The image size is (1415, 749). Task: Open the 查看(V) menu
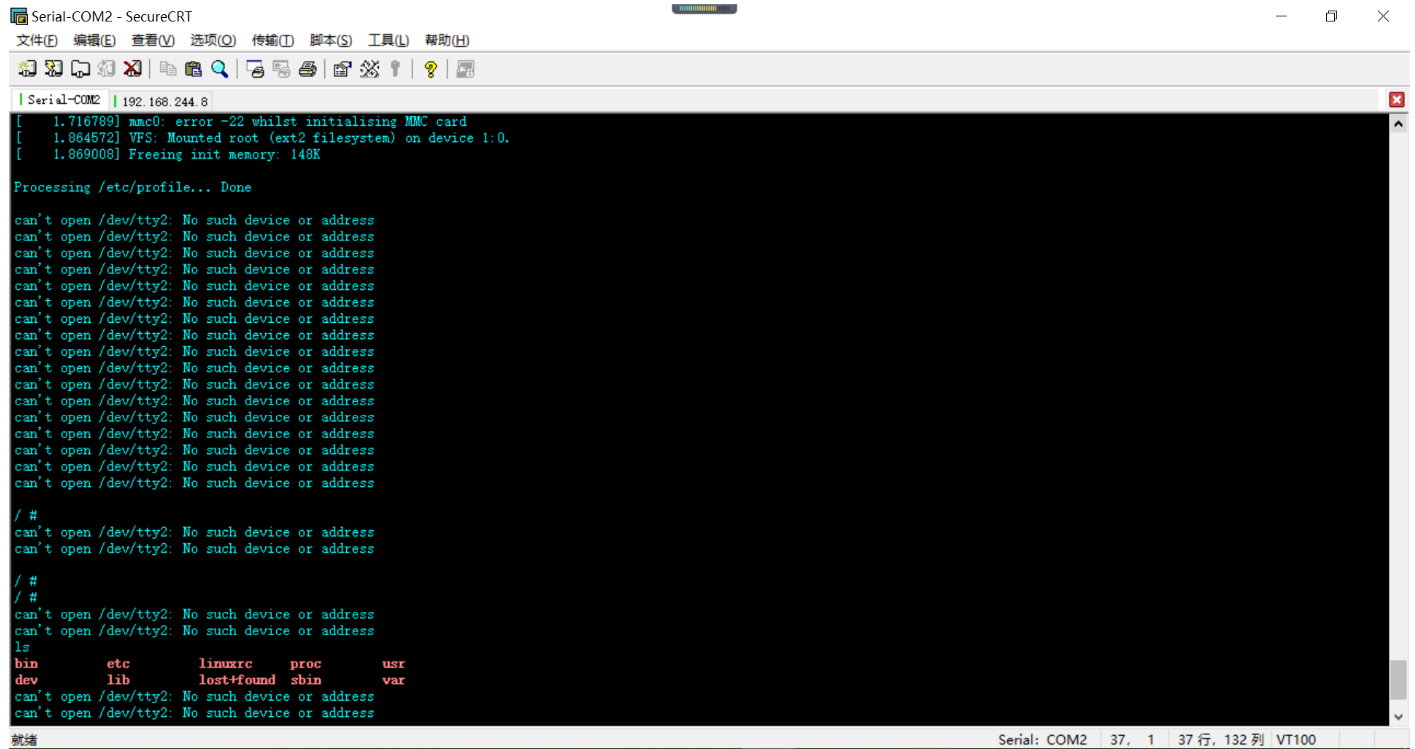click(153, 40)
